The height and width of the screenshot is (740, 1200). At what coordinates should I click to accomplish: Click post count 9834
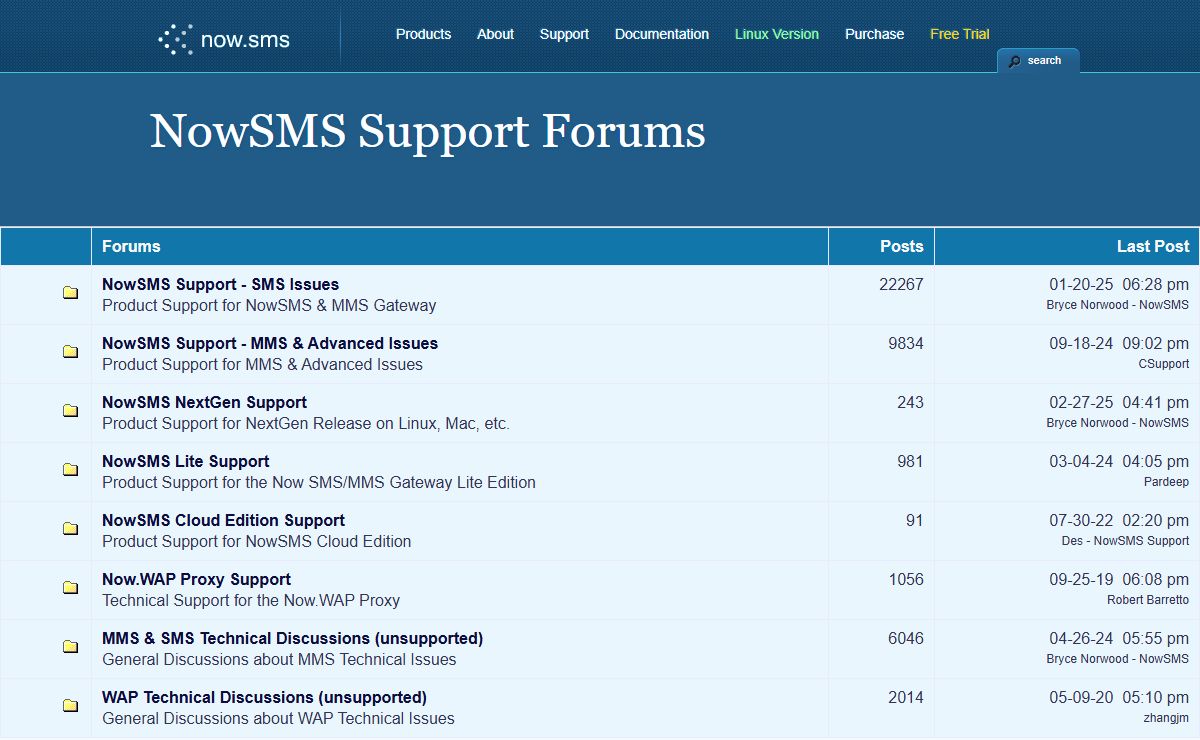(x=906, y=343)
